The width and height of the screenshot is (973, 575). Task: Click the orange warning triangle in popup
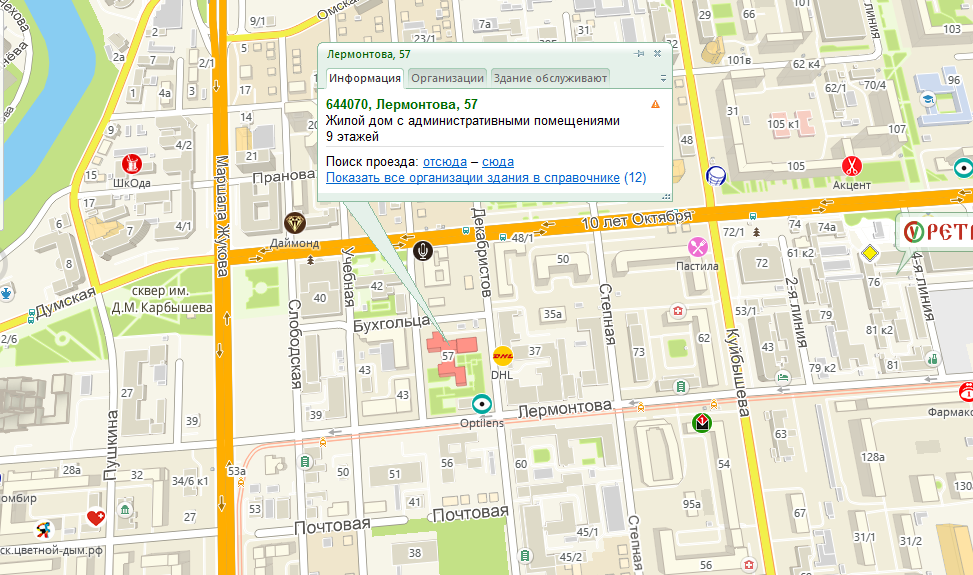tap(655, 104)
